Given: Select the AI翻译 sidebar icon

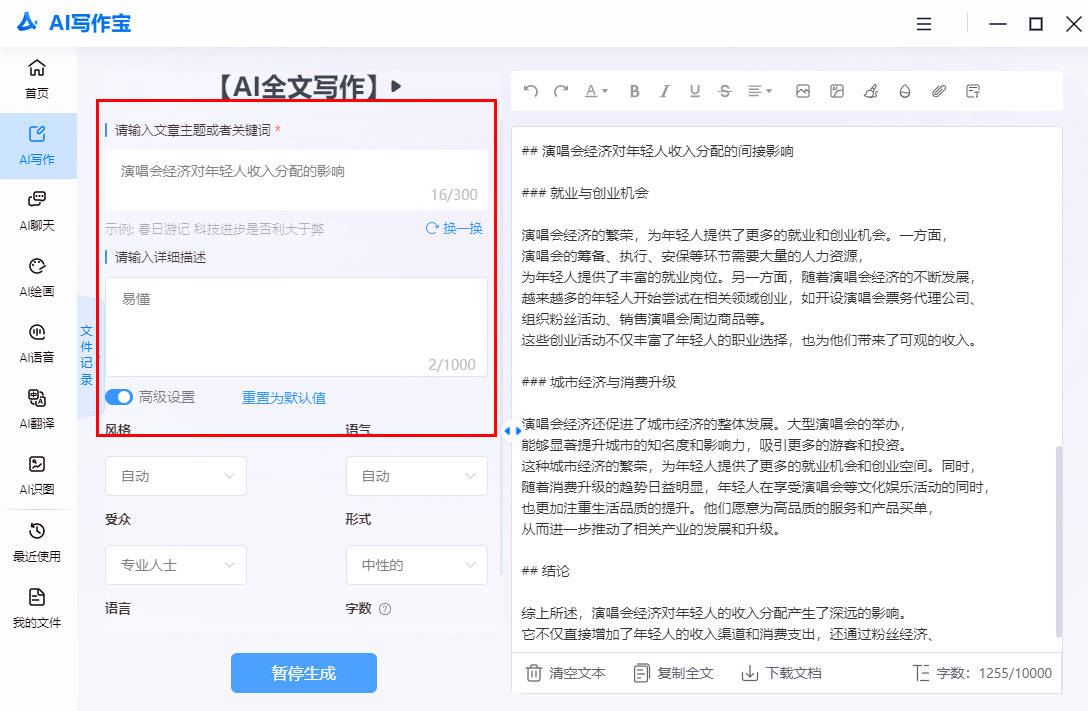Looking at the screenshot, I should 37,405.
